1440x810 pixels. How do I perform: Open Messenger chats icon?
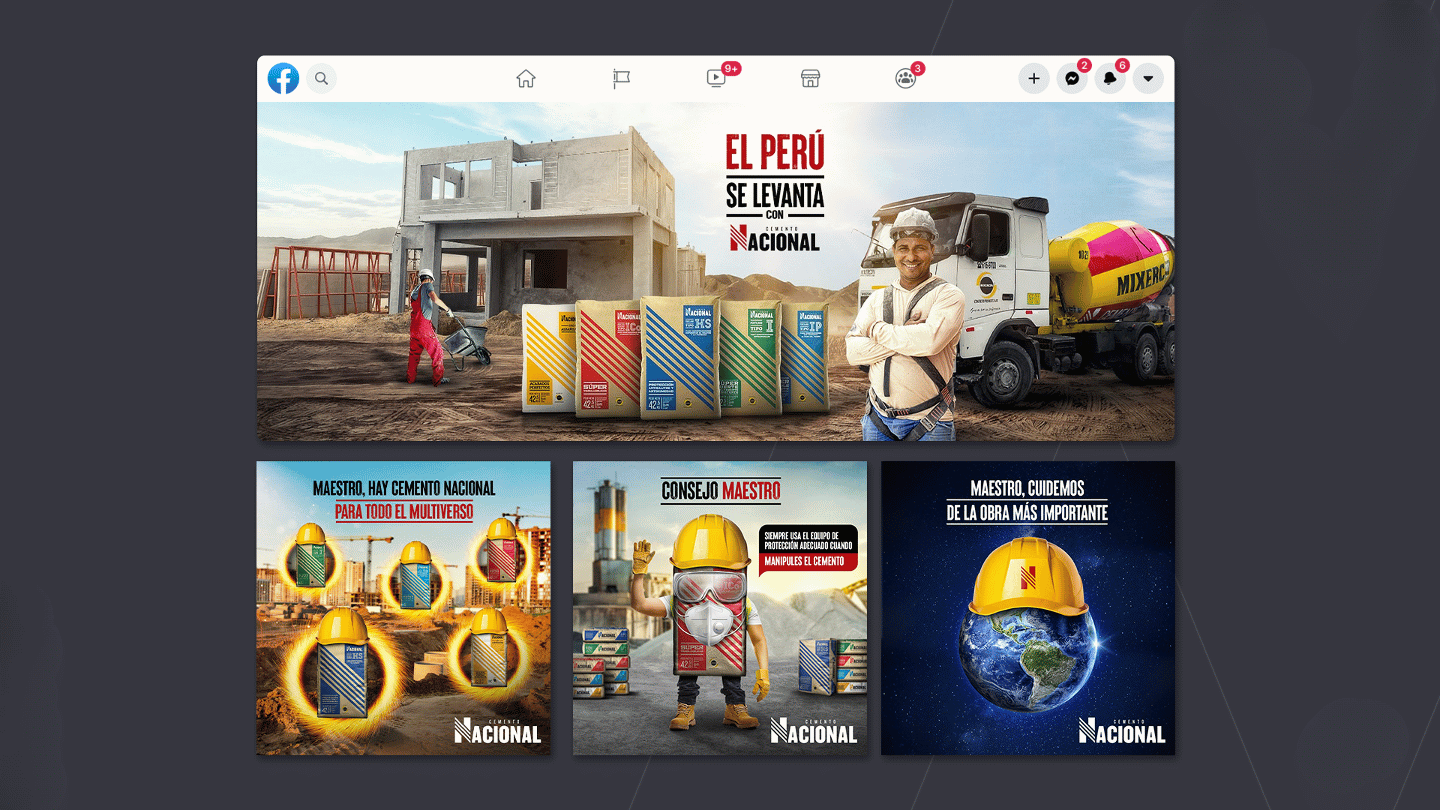[1072, 79]
